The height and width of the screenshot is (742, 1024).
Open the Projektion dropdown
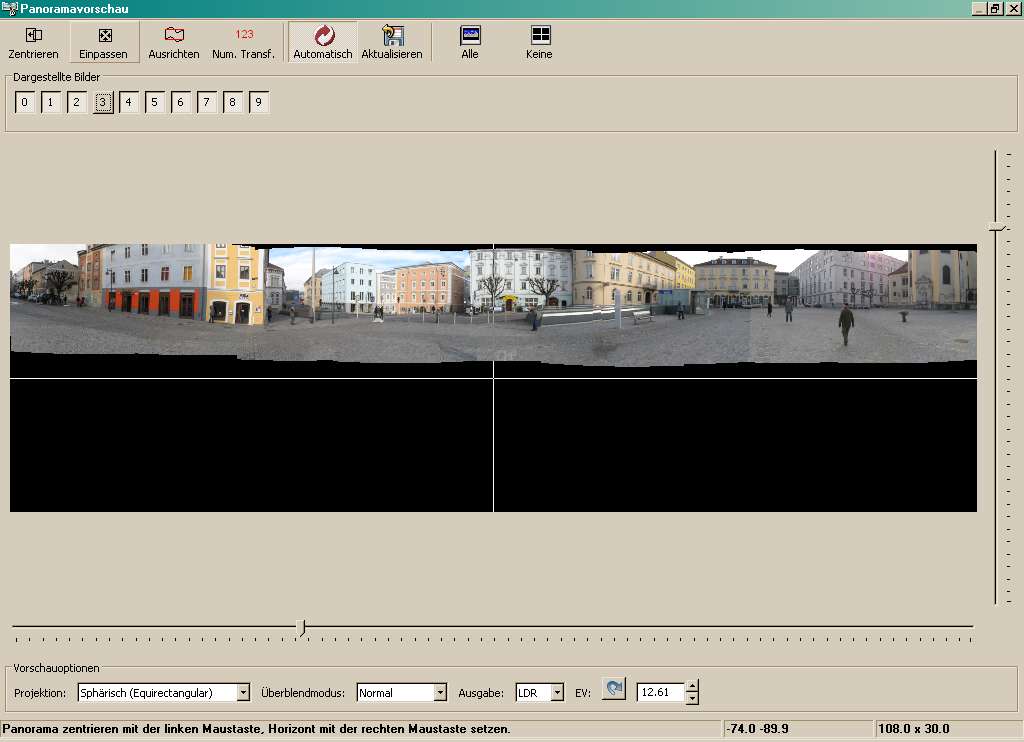tap(243, 692)
